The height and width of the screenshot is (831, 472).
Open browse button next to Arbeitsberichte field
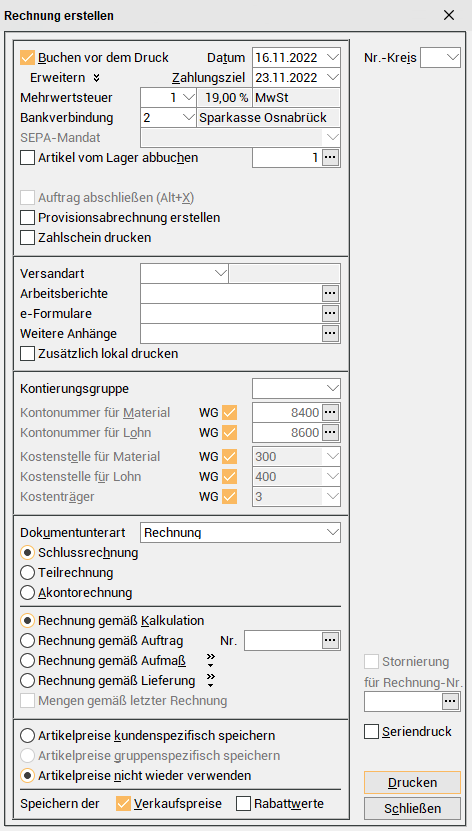(330, 293)
